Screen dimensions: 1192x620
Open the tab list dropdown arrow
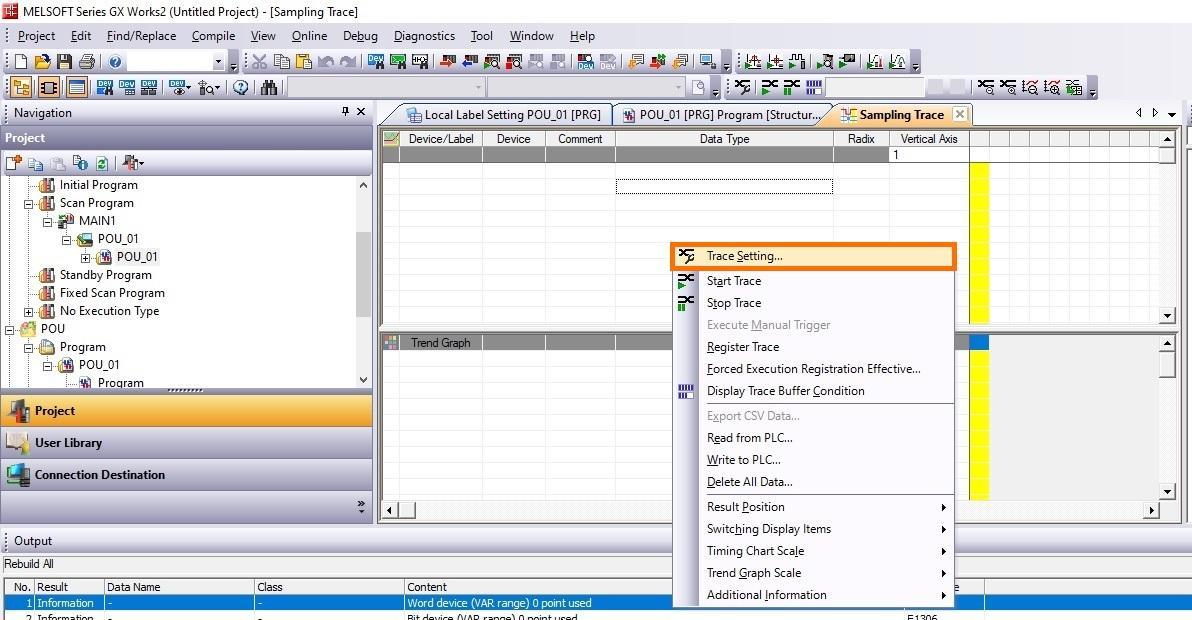(1171, 113)
